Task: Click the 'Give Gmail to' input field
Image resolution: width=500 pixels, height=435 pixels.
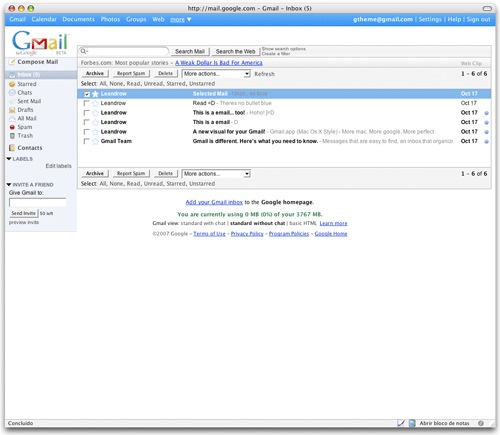Action: pos(37,202)
